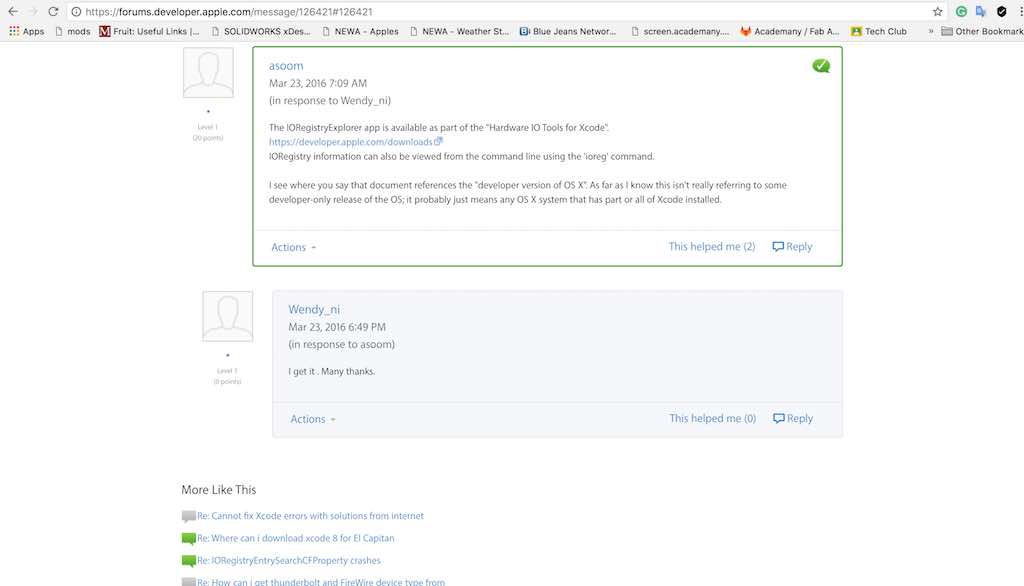Click 'More Like This' heading
This screenshot has height=586, width=1024.
point(219,490)
